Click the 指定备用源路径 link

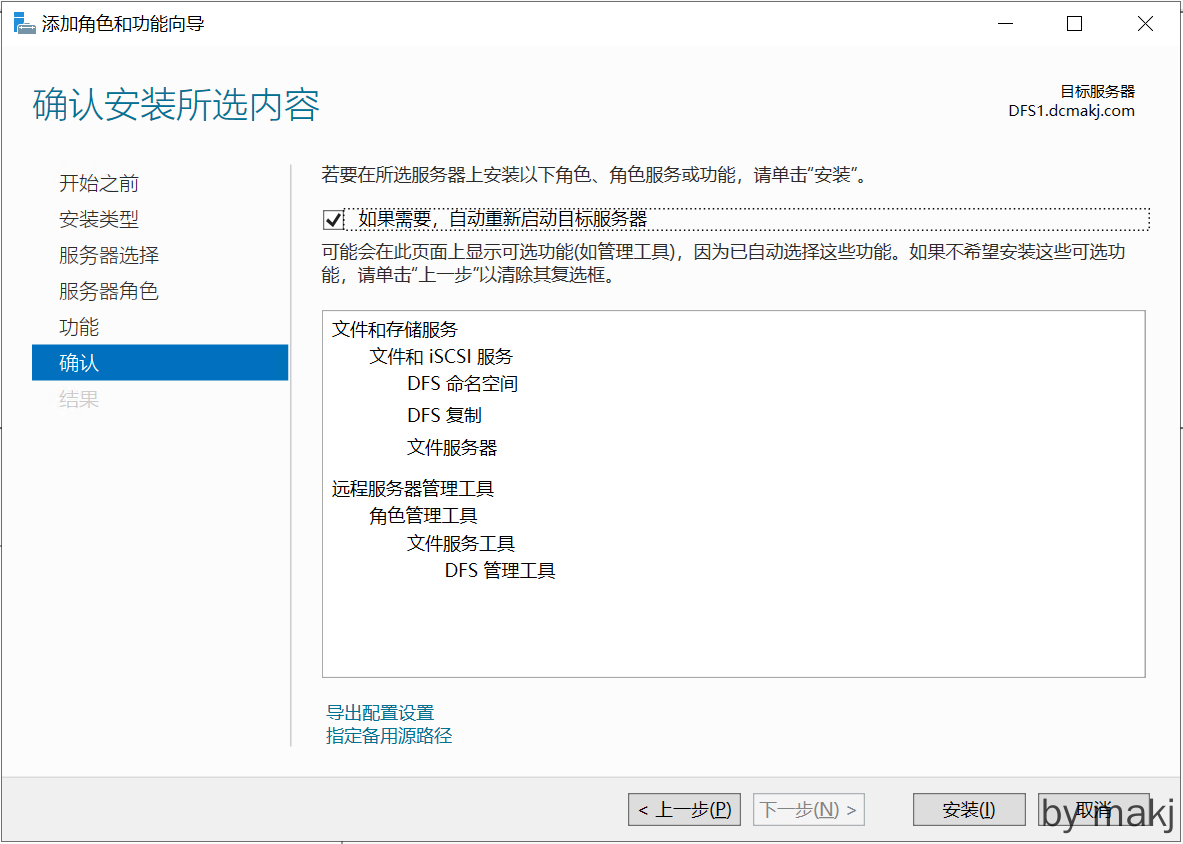[389, 736]
